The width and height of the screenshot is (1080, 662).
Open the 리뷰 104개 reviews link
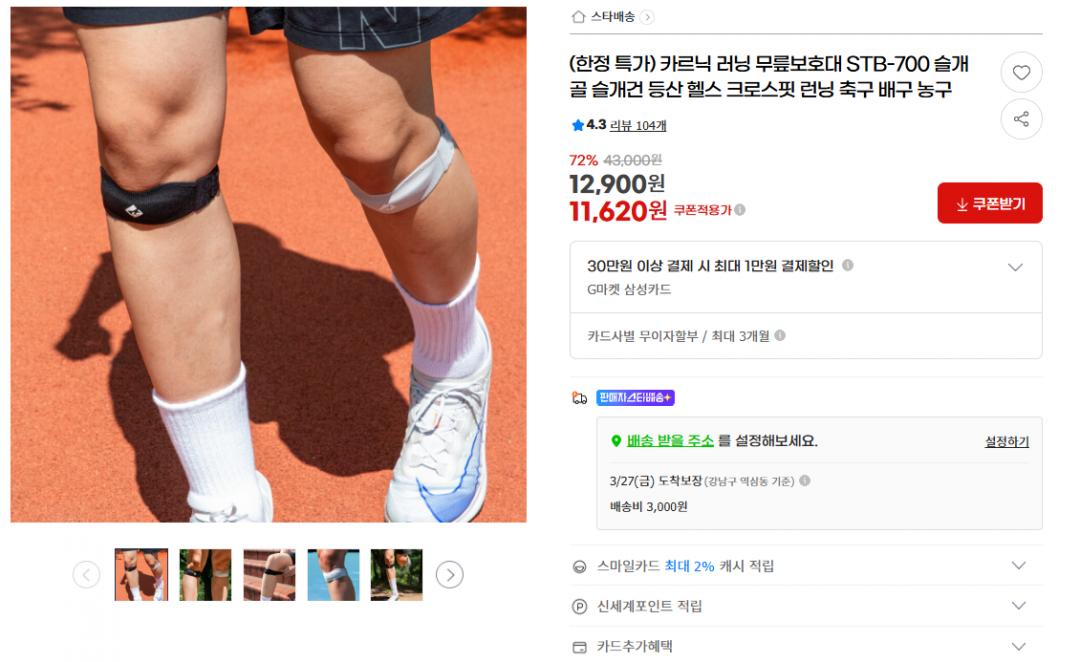point(638,125)
